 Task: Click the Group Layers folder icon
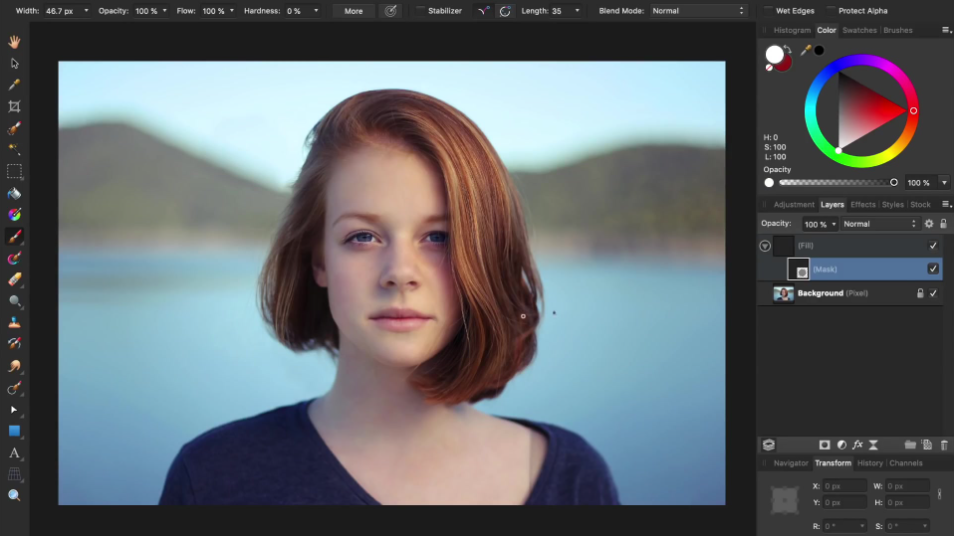click(x=910, y=445)
